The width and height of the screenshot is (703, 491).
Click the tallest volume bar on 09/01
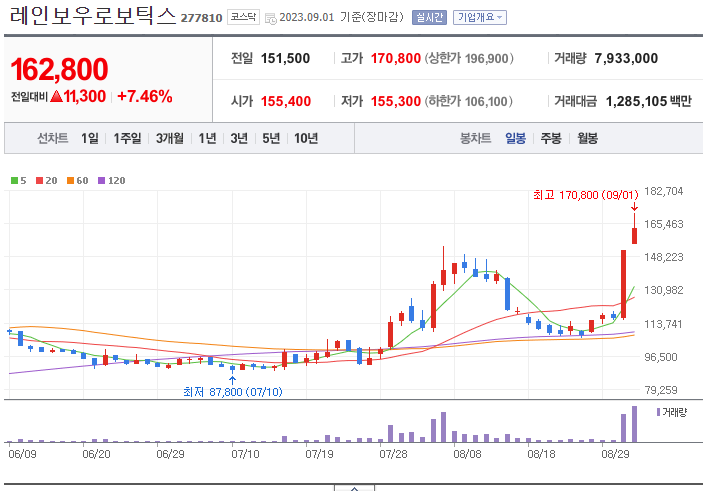[x=634, y=424]
